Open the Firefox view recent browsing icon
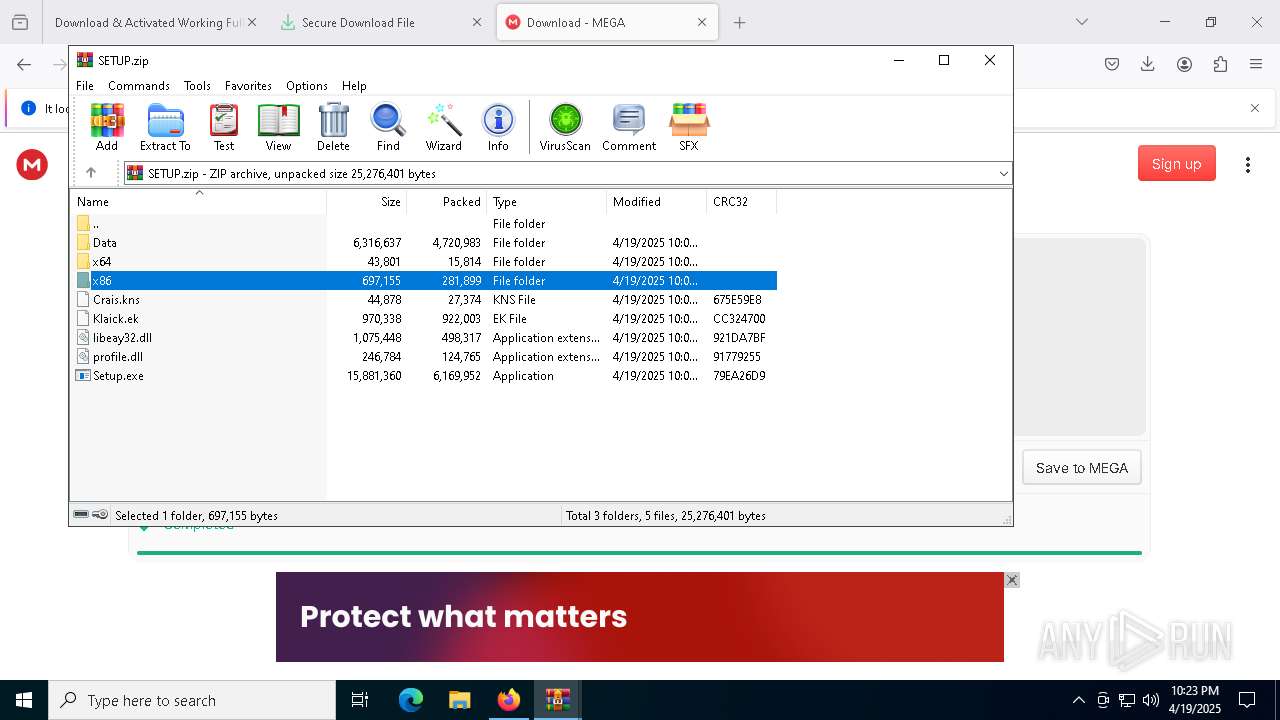Viewport: 1280px width, 720px height. [x=20, y=22]
